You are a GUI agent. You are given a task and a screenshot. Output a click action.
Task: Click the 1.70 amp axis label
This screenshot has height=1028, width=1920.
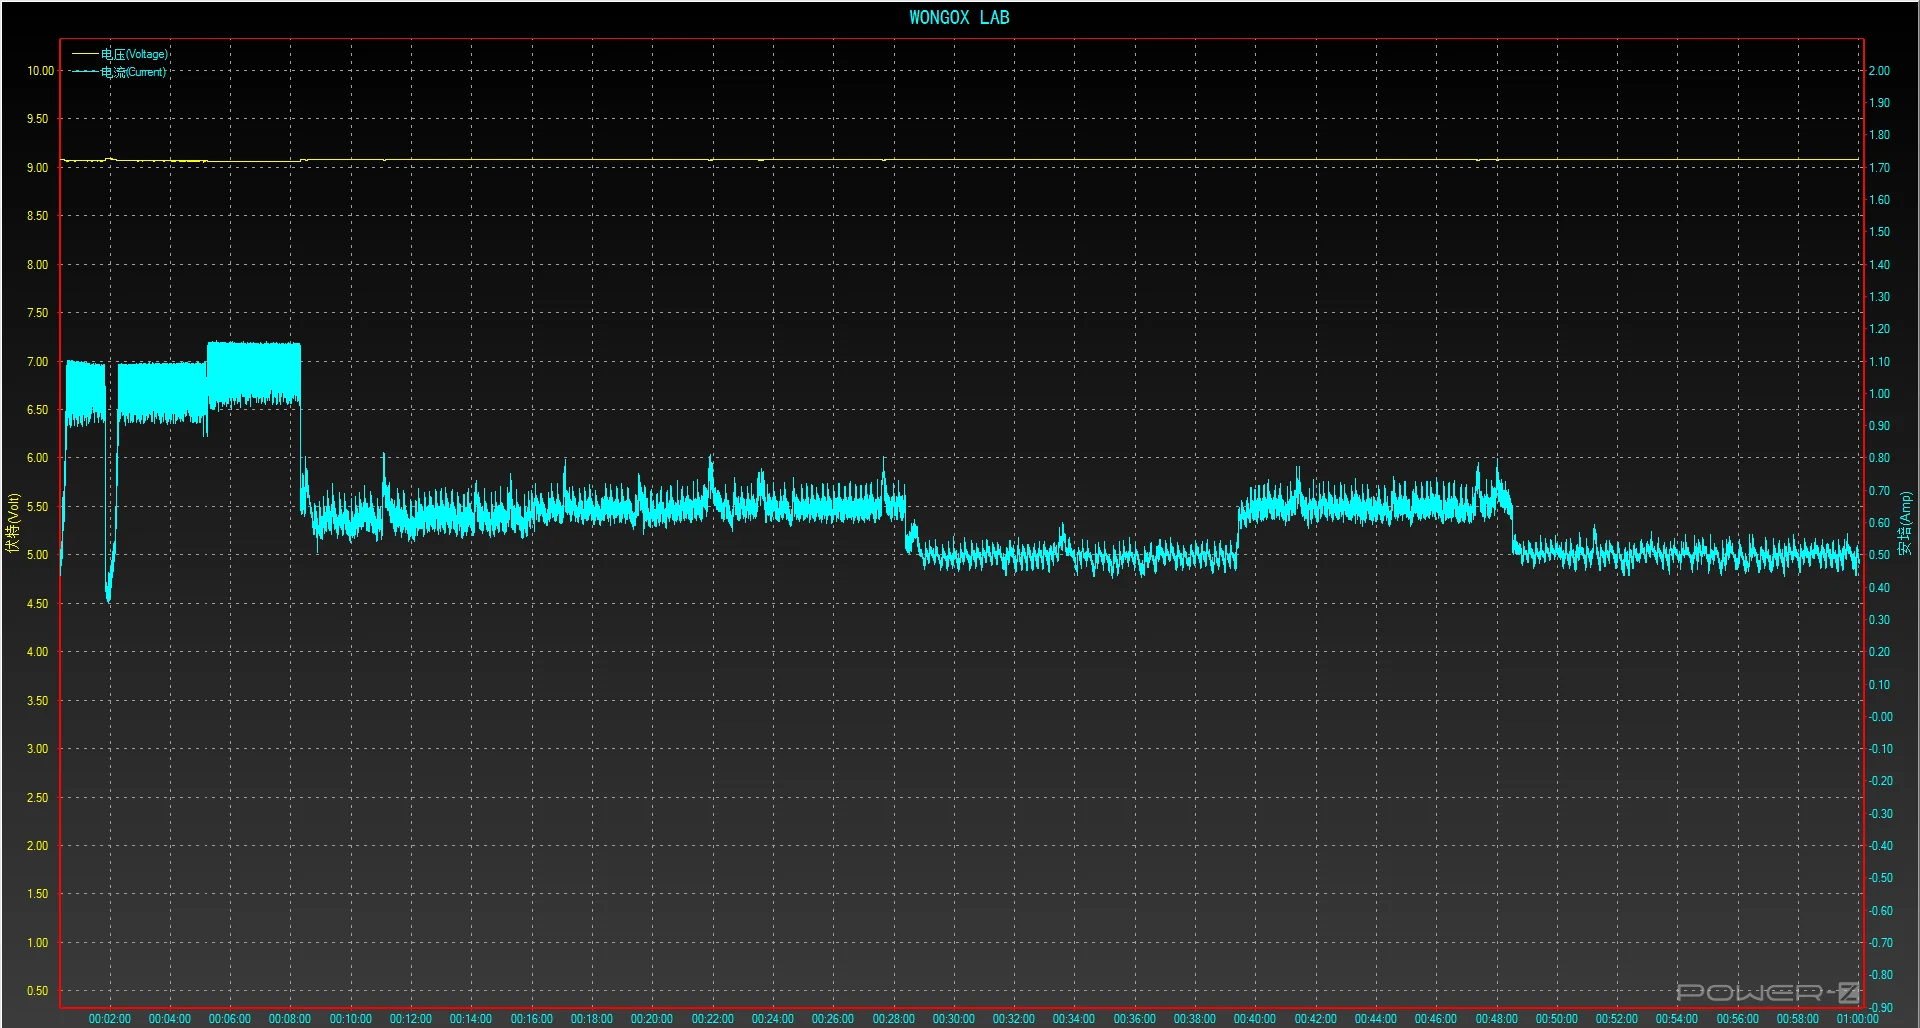(1880, 168)
